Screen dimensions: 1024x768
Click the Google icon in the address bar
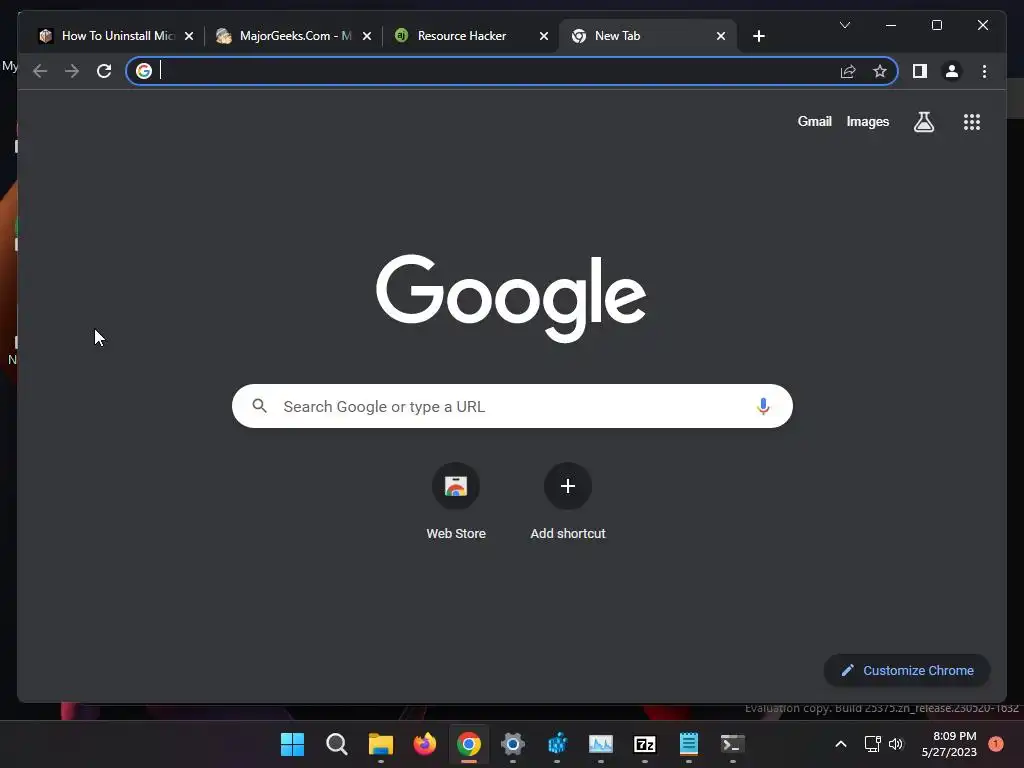pos(144,71)
